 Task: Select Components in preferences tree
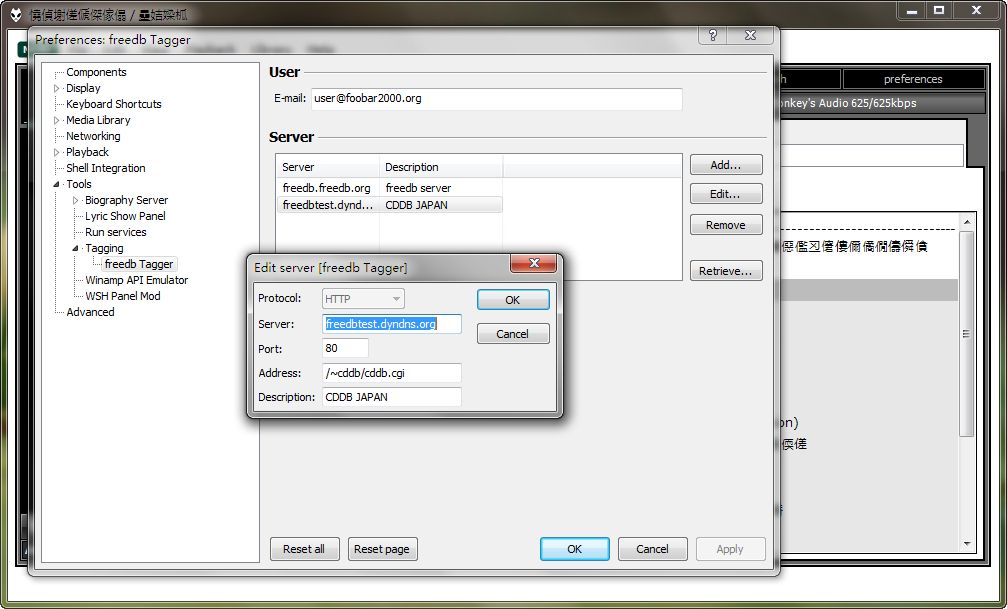click(96, 72)
